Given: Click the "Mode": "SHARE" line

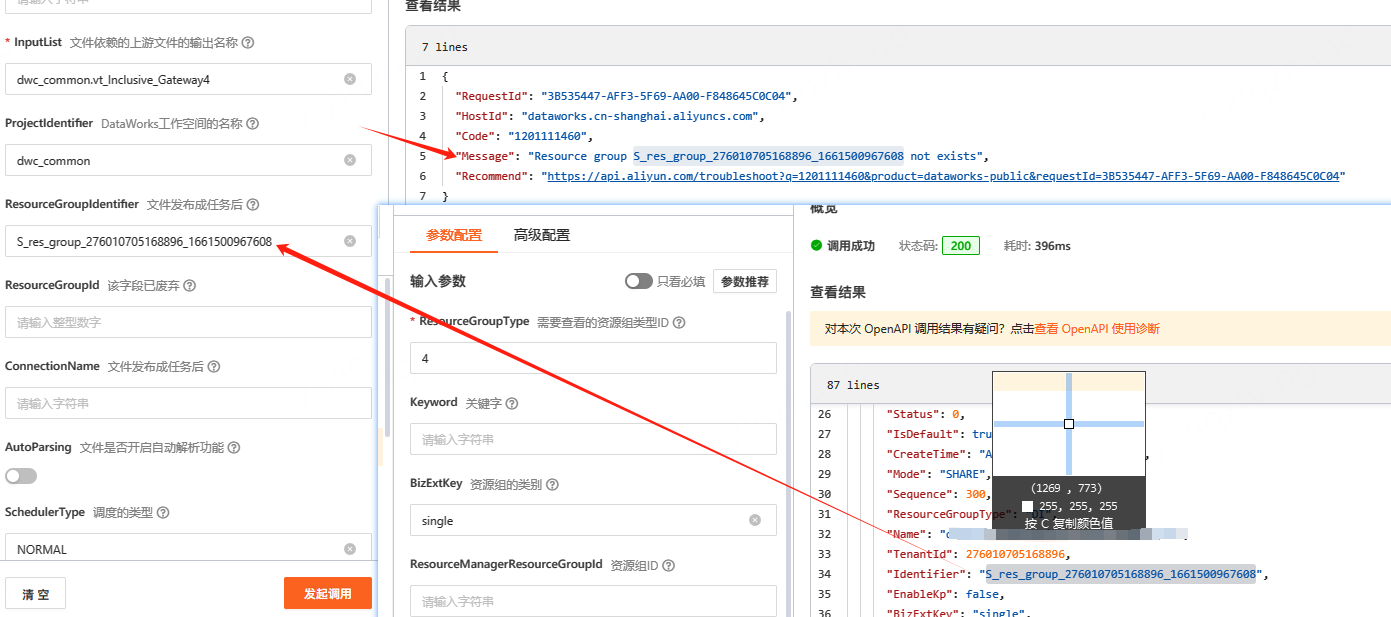Looking at the screenshot, I should pyautogui.click(x=938, y=474).
